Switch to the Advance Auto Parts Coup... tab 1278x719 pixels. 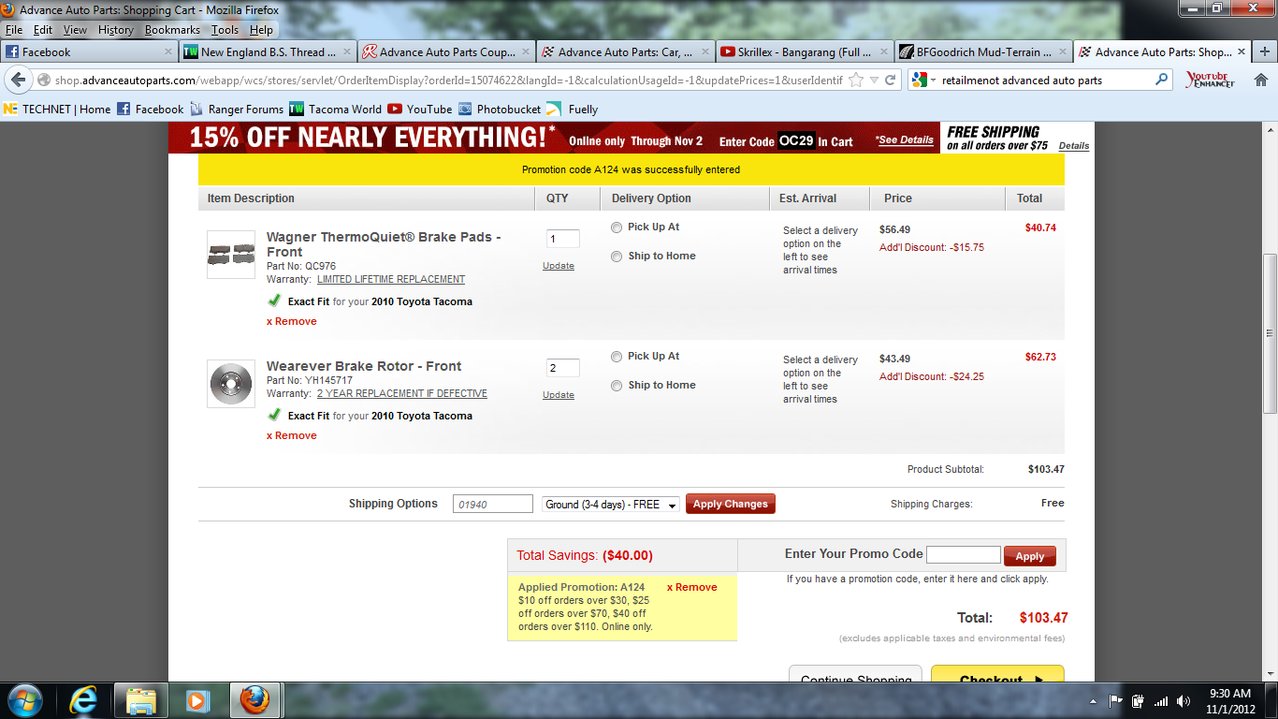tap(447, 52)
